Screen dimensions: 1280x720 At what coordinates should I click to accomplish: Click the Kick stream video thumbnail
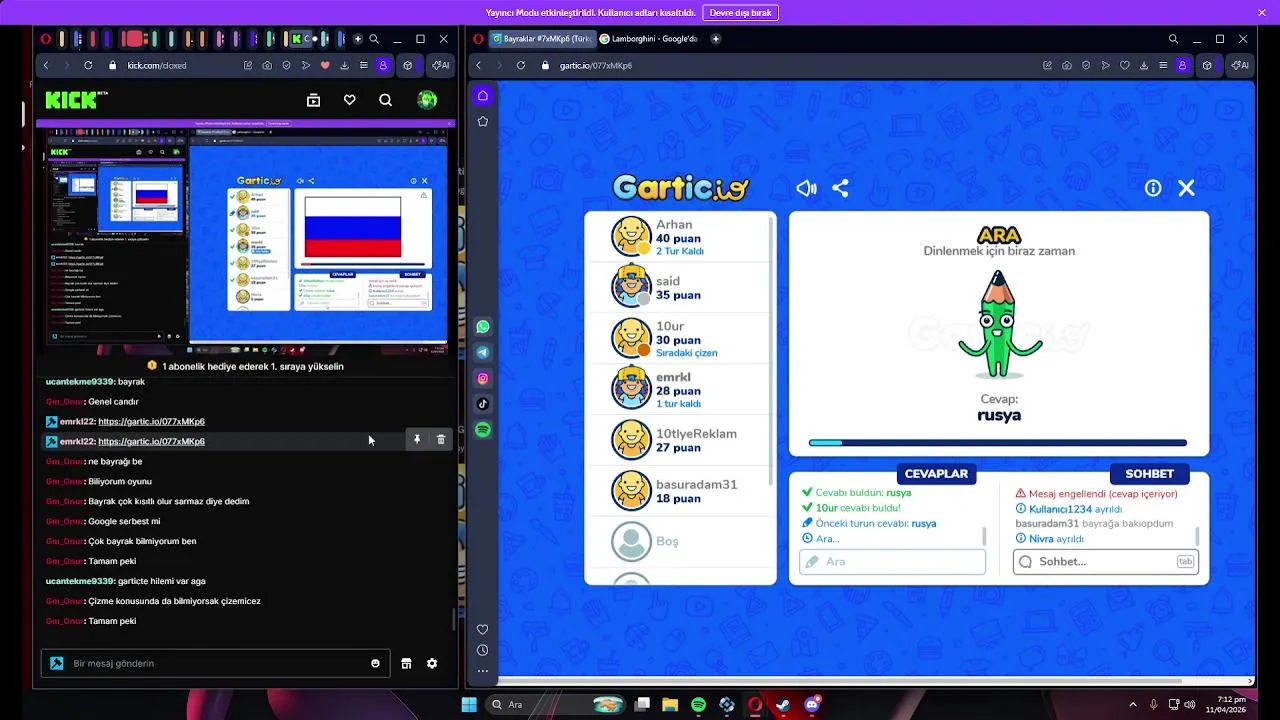pyautogui.click(x=245, y=239)
